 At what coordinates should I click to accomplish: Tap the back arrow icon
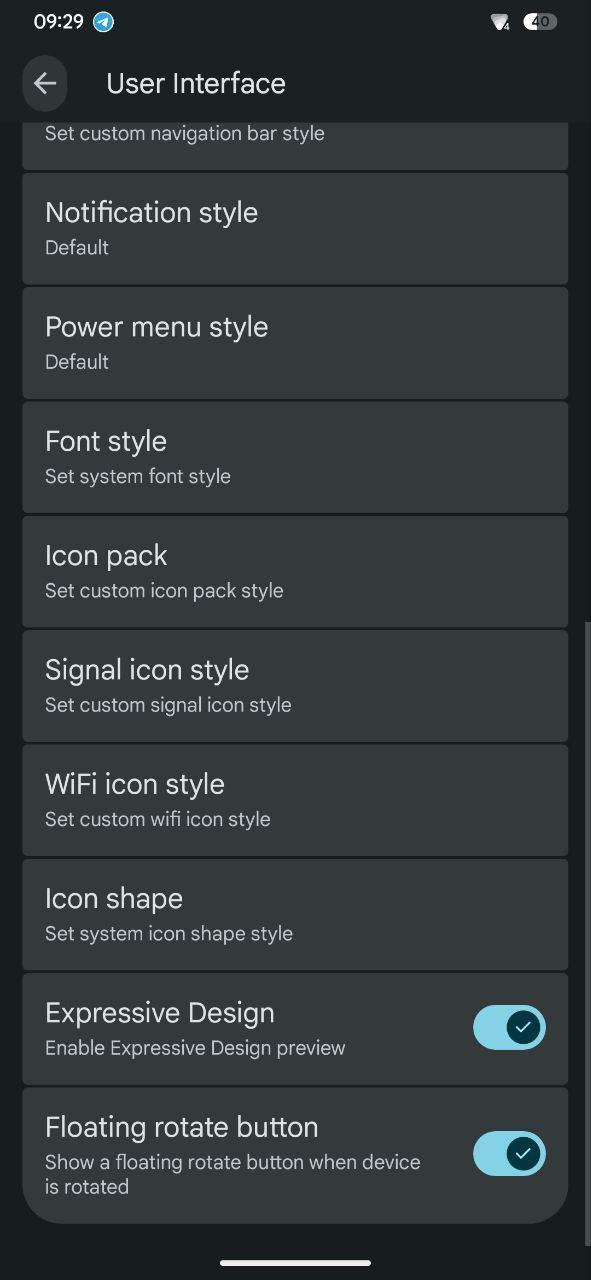[x=45, y=83]
